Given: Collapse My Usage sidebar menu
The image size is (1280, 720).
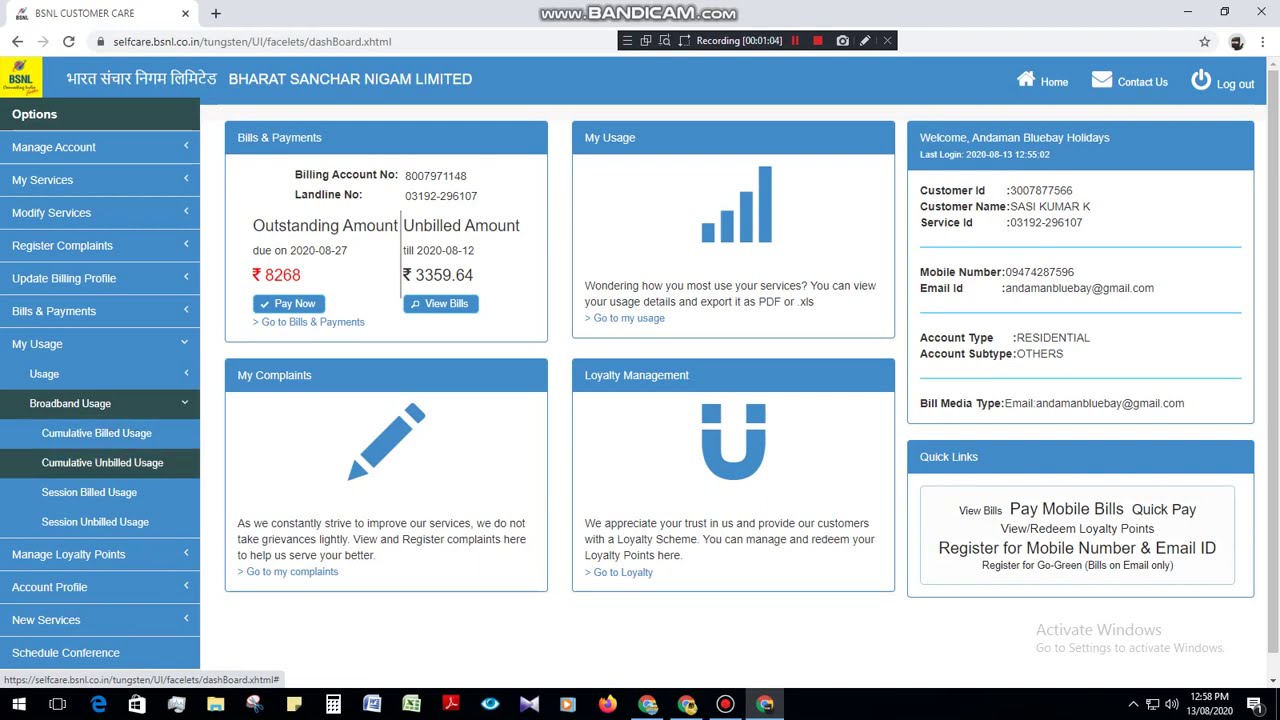Looking at the screenshot, I should [100, 344].
